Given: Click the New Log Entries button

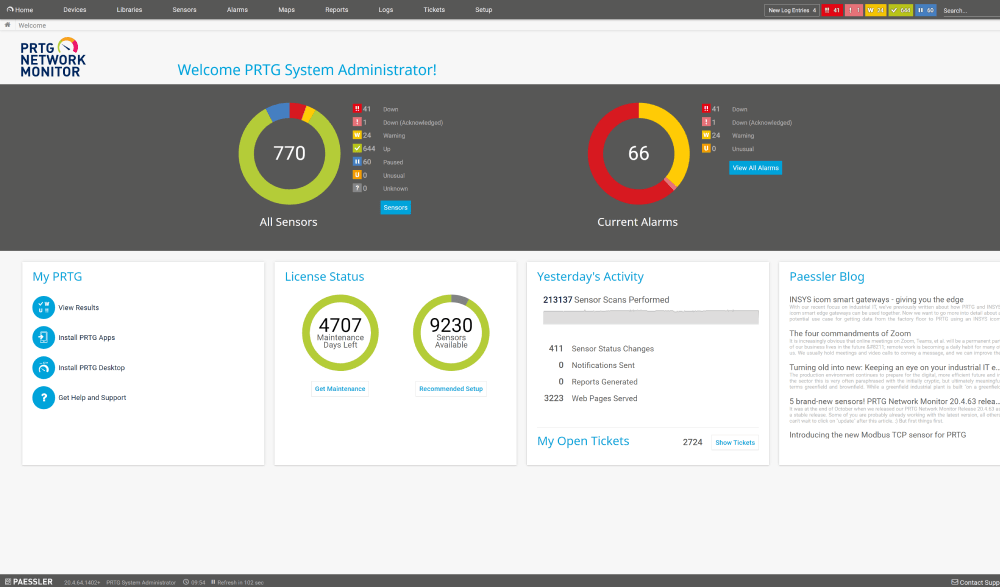Looking at the screenshot, I should pos(791,10).
